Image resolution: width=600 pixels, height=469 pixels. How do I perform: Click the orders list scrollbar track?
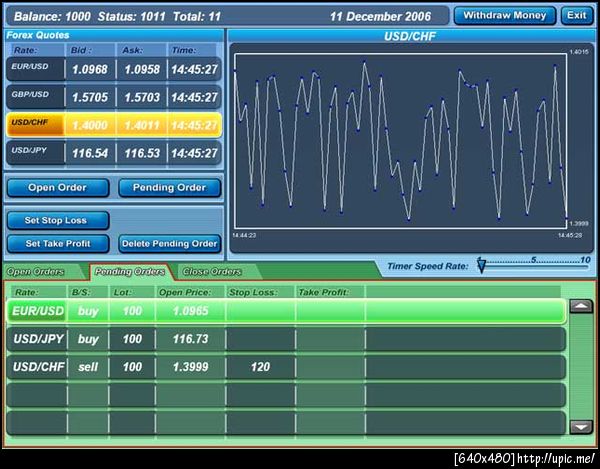(x=581, y=366)
